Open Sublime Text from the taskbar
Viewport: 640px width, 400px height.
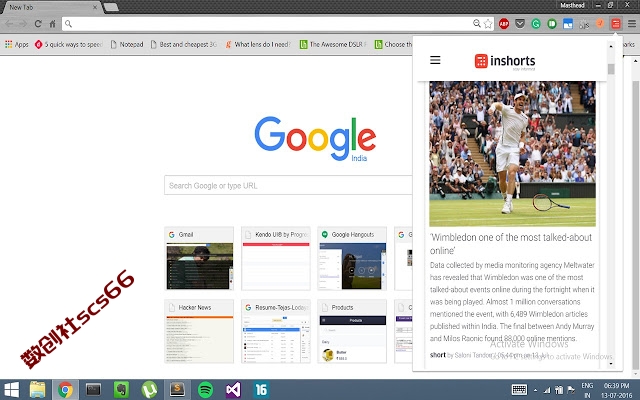click(x=177, y=390)
